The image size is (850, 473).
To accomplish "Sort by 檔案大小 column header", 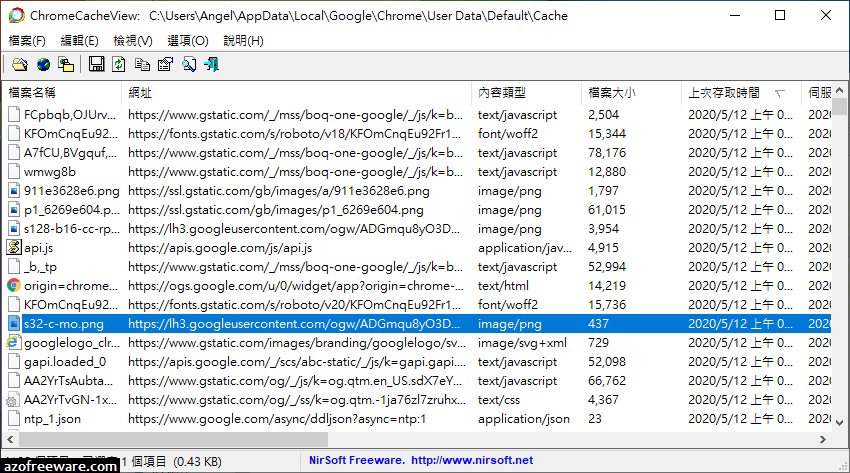I will pos(632,93).
